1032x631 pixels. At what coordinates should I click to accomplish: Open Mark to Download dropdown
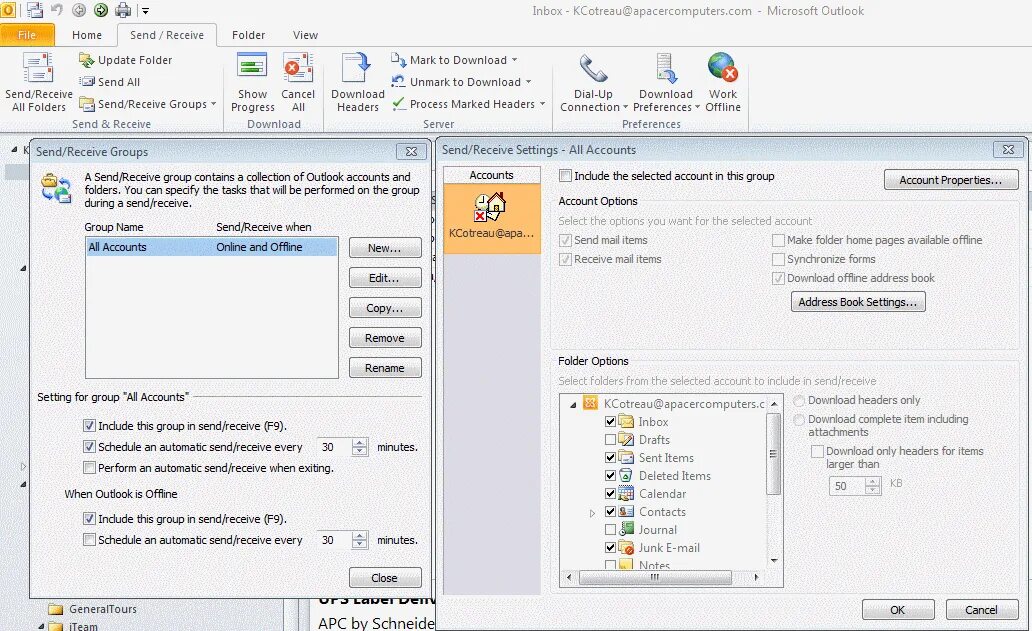coord(514,60)
